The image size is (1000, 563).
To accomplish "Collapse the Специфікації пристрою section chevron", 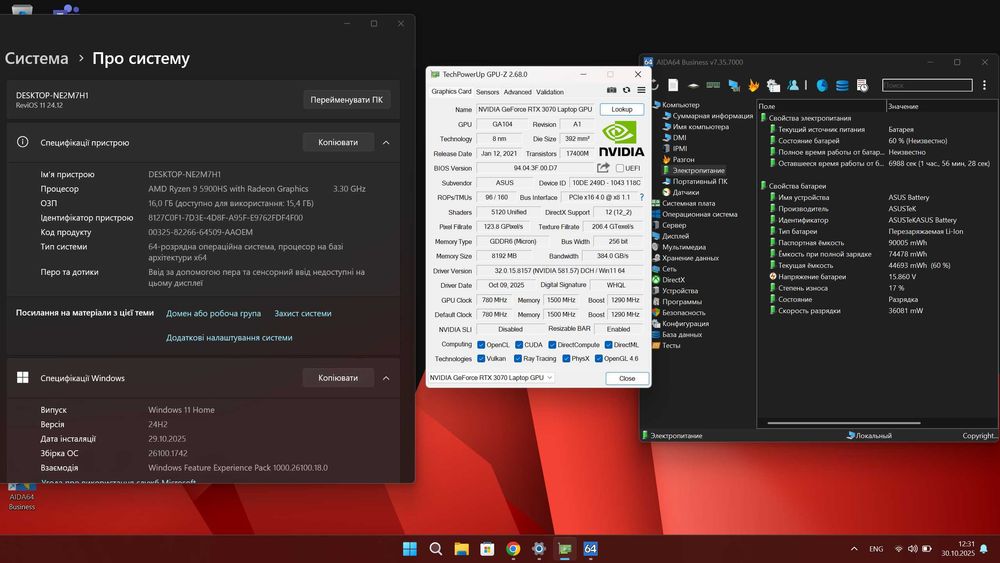I will point(386,142).
